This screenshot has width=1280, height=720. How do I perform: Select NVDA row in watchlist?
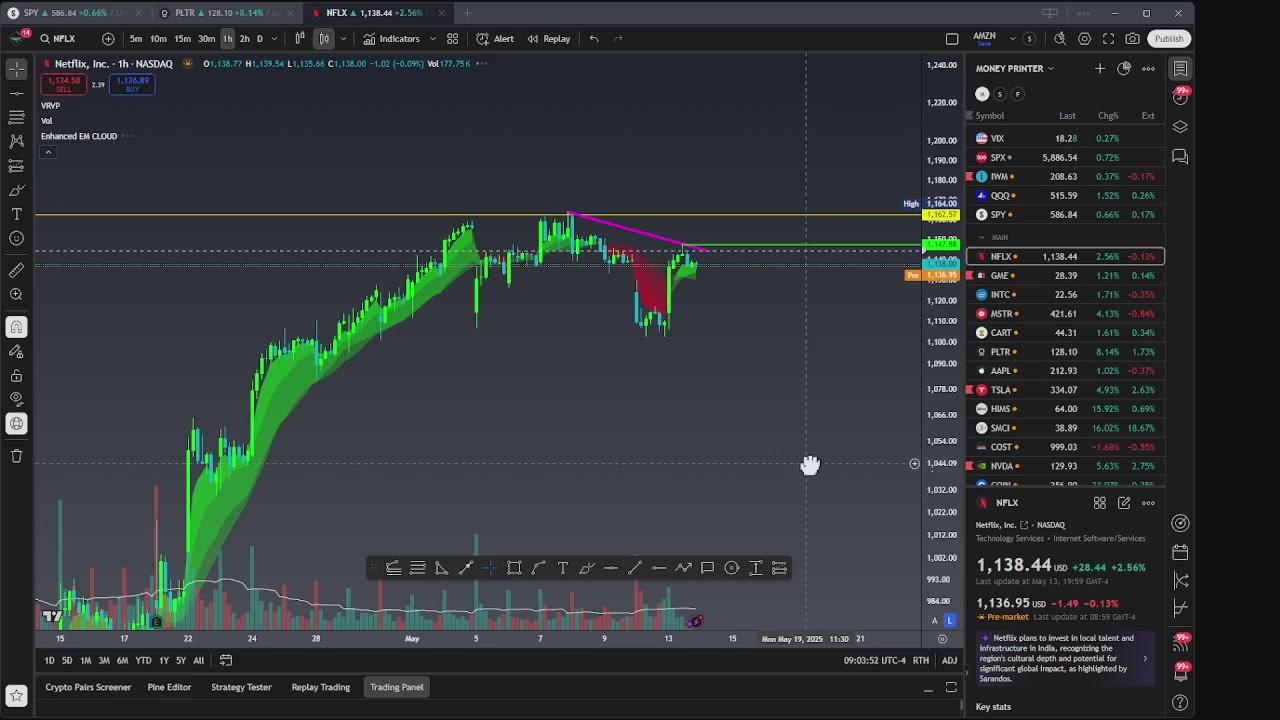pos(1065,466)
